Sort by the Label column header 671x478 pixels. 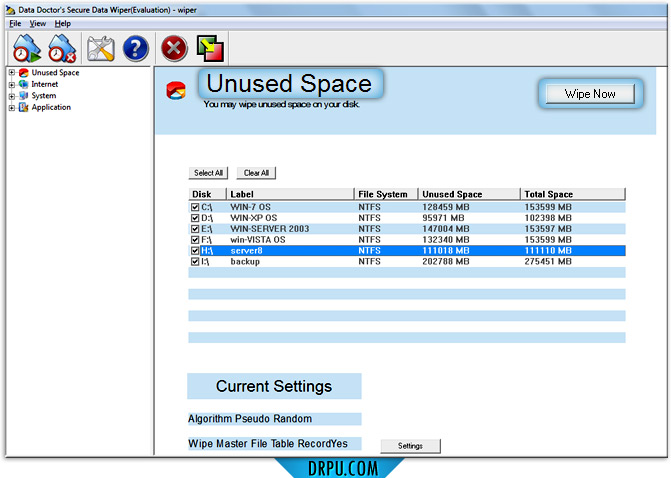pyautogui.click(x=290, y=194)
